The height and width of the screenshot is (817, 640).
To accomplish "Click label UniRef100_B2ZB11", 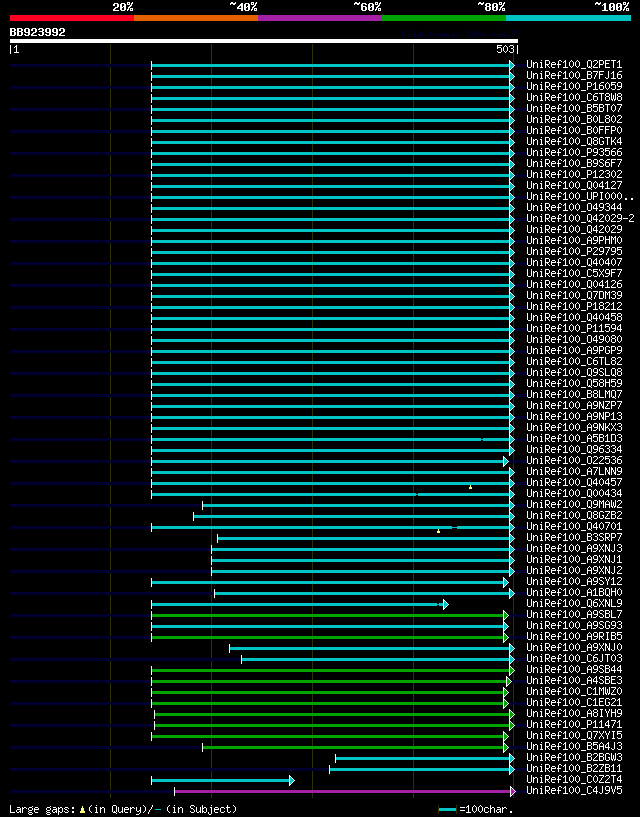I will [574, 769].
